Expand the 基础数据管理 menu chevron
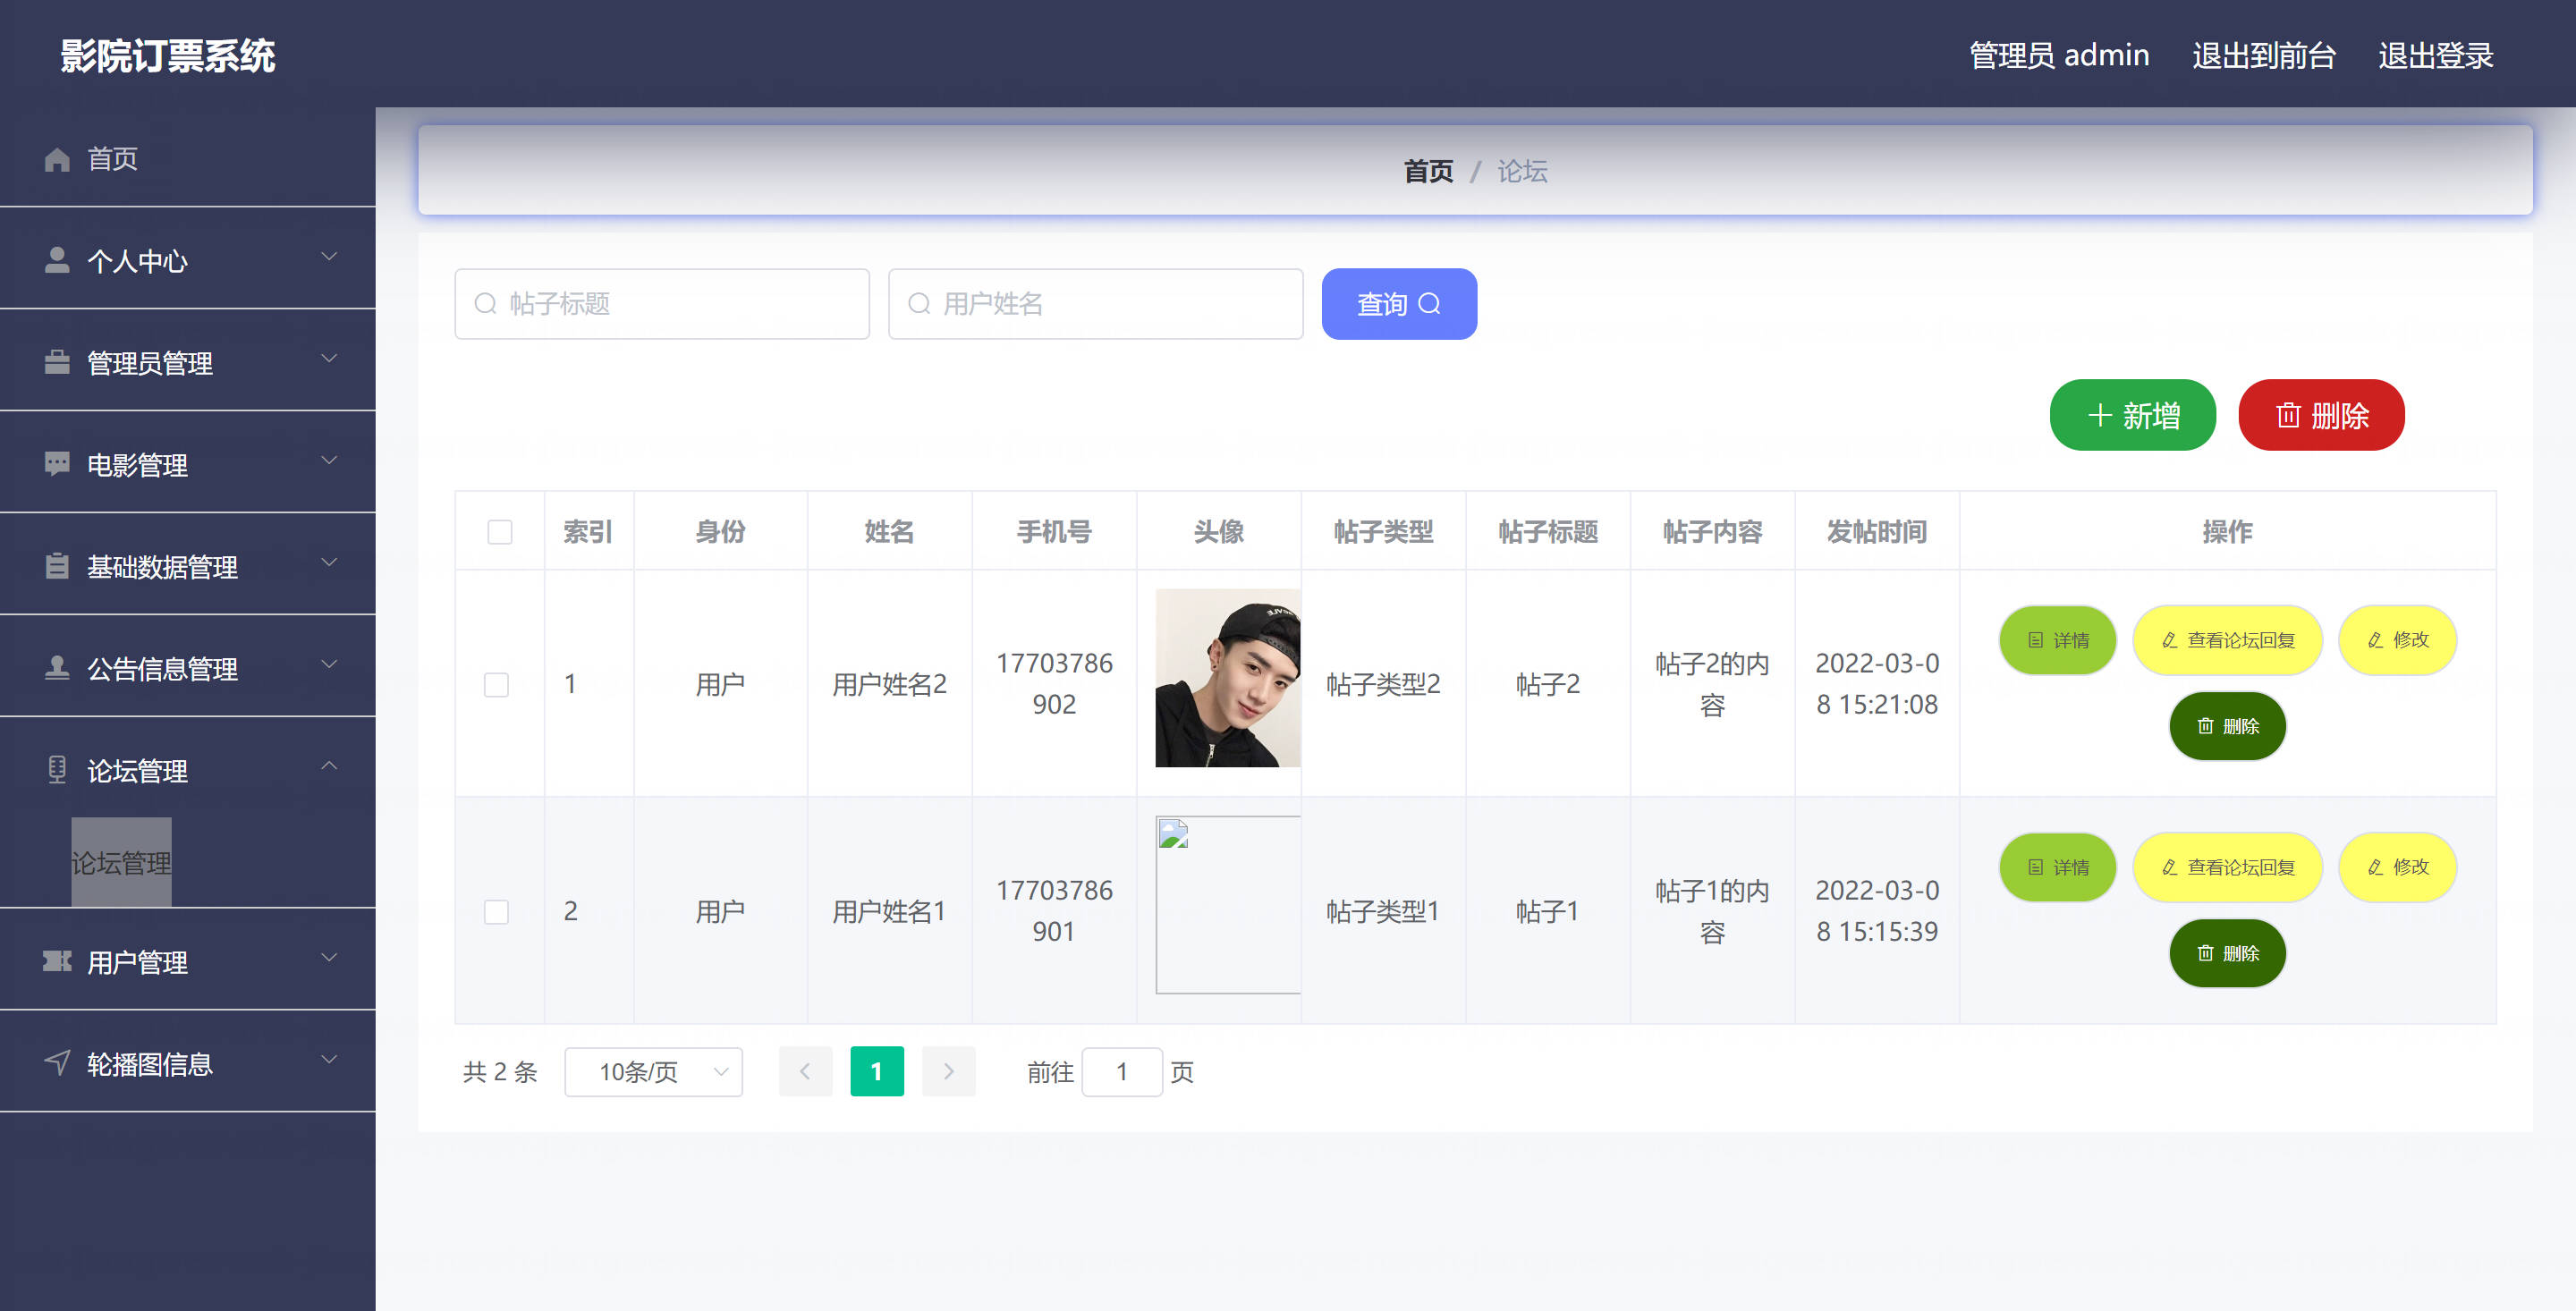Screen dimensions: 2576x1311 pos(329,563)
